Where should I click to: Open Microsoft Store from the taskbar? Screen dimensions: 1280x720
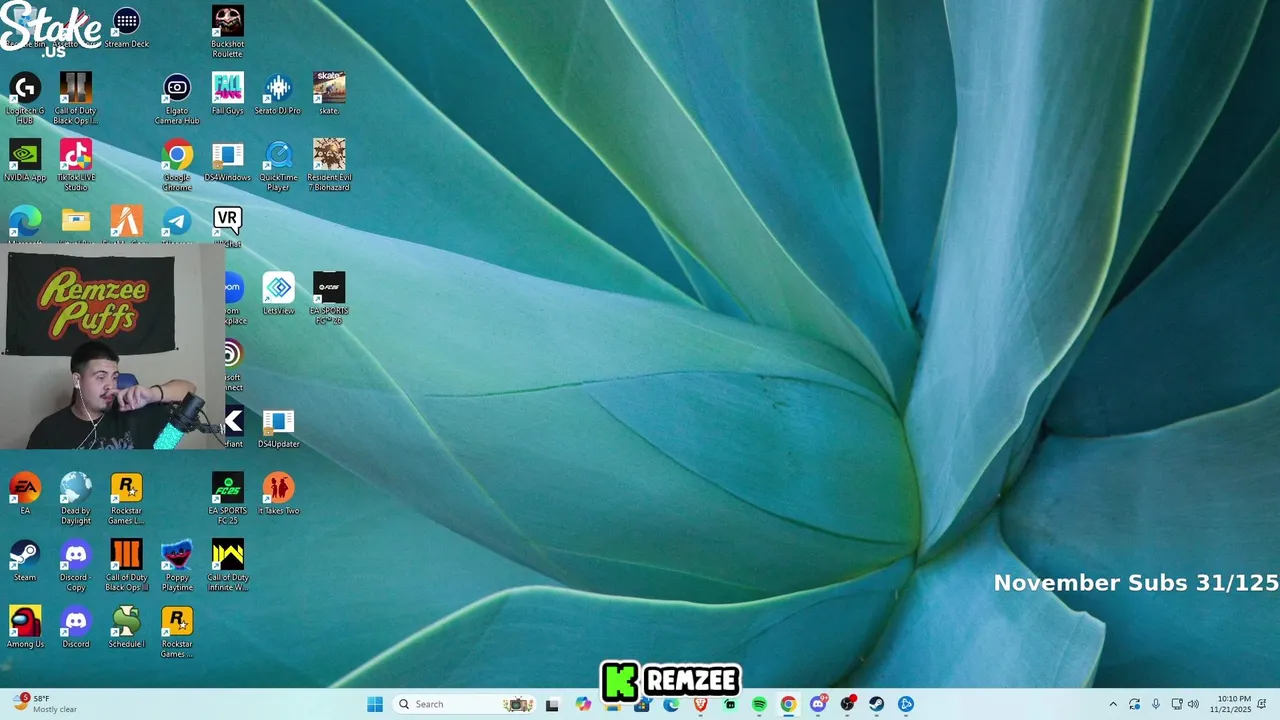tap(642, 704)
